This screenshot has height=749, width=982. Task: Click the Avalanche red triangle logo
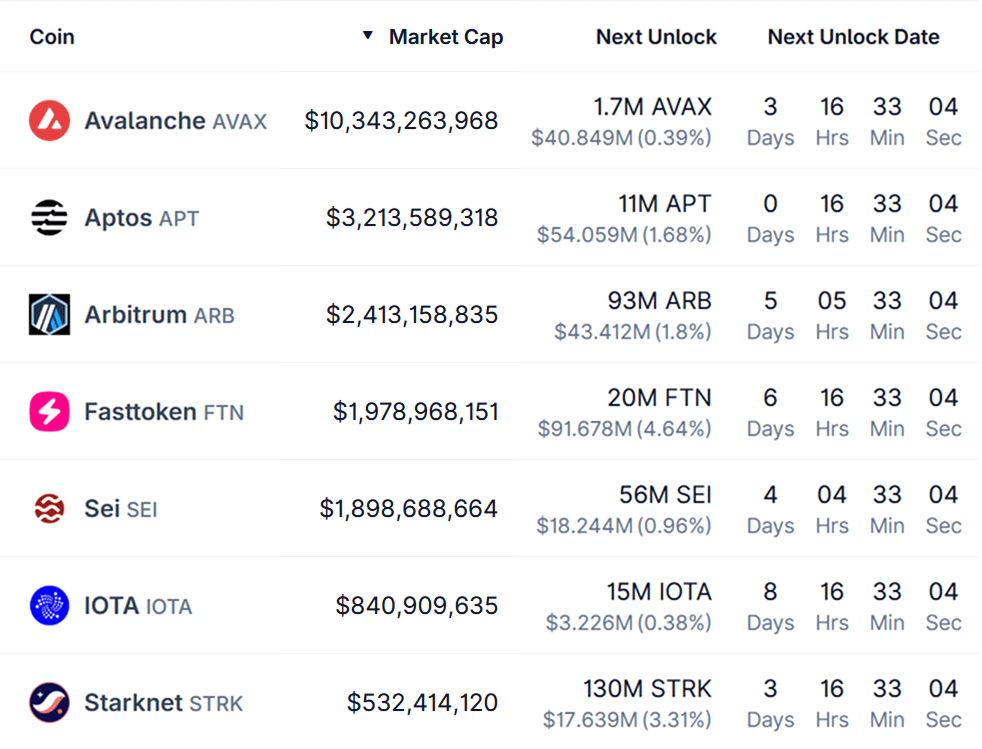click(49, 120)
